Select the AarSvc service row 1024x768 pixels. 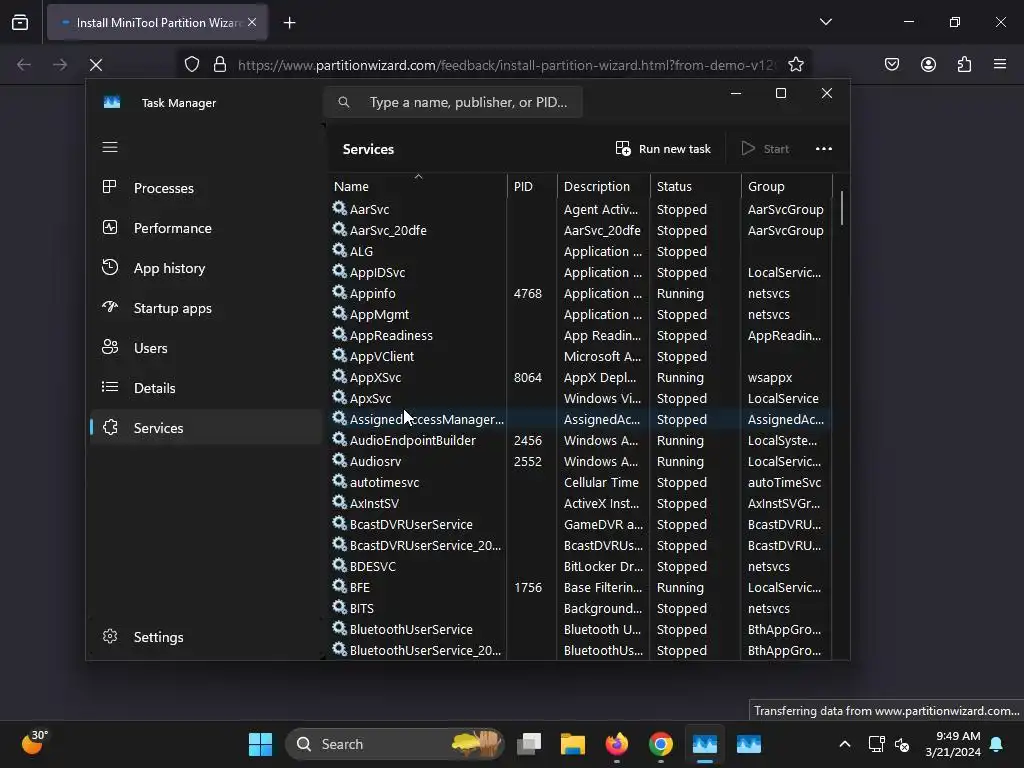[580, 209]
